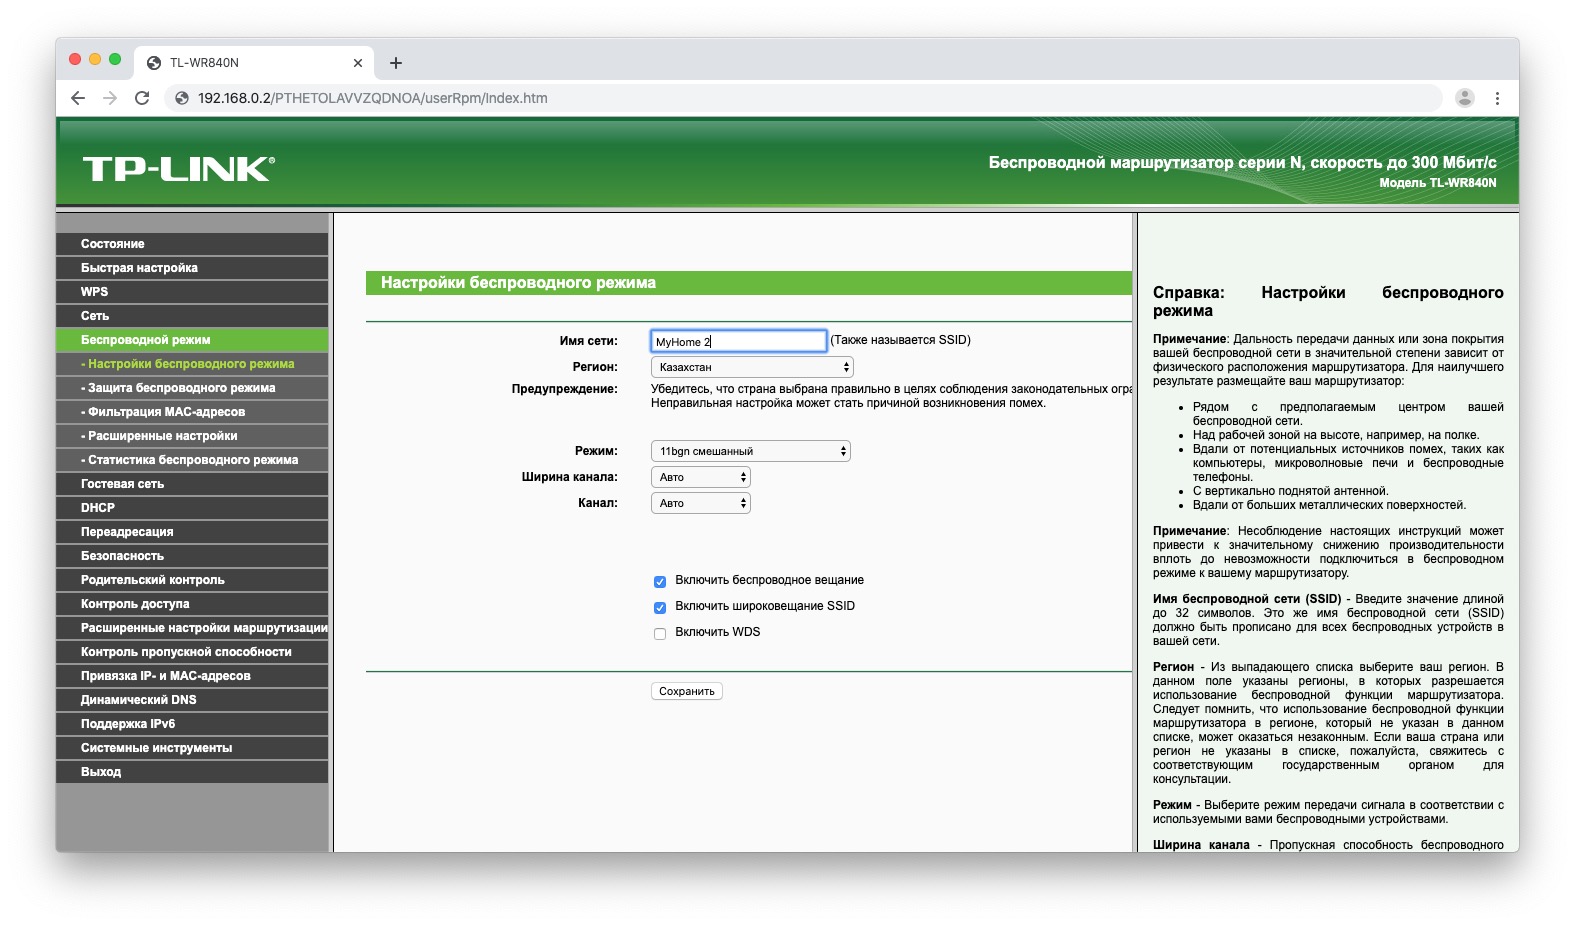Open Контроль доступа menu item
The image size is (1575, 926).
[x=192, y=604]
